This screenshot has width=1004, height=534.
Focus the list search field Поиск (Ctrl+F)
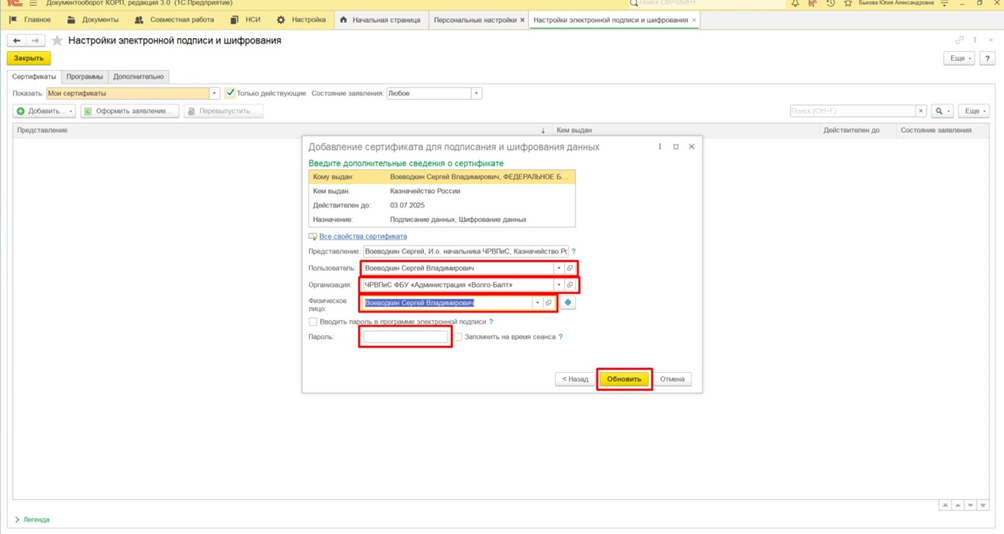tap(853, 111)
